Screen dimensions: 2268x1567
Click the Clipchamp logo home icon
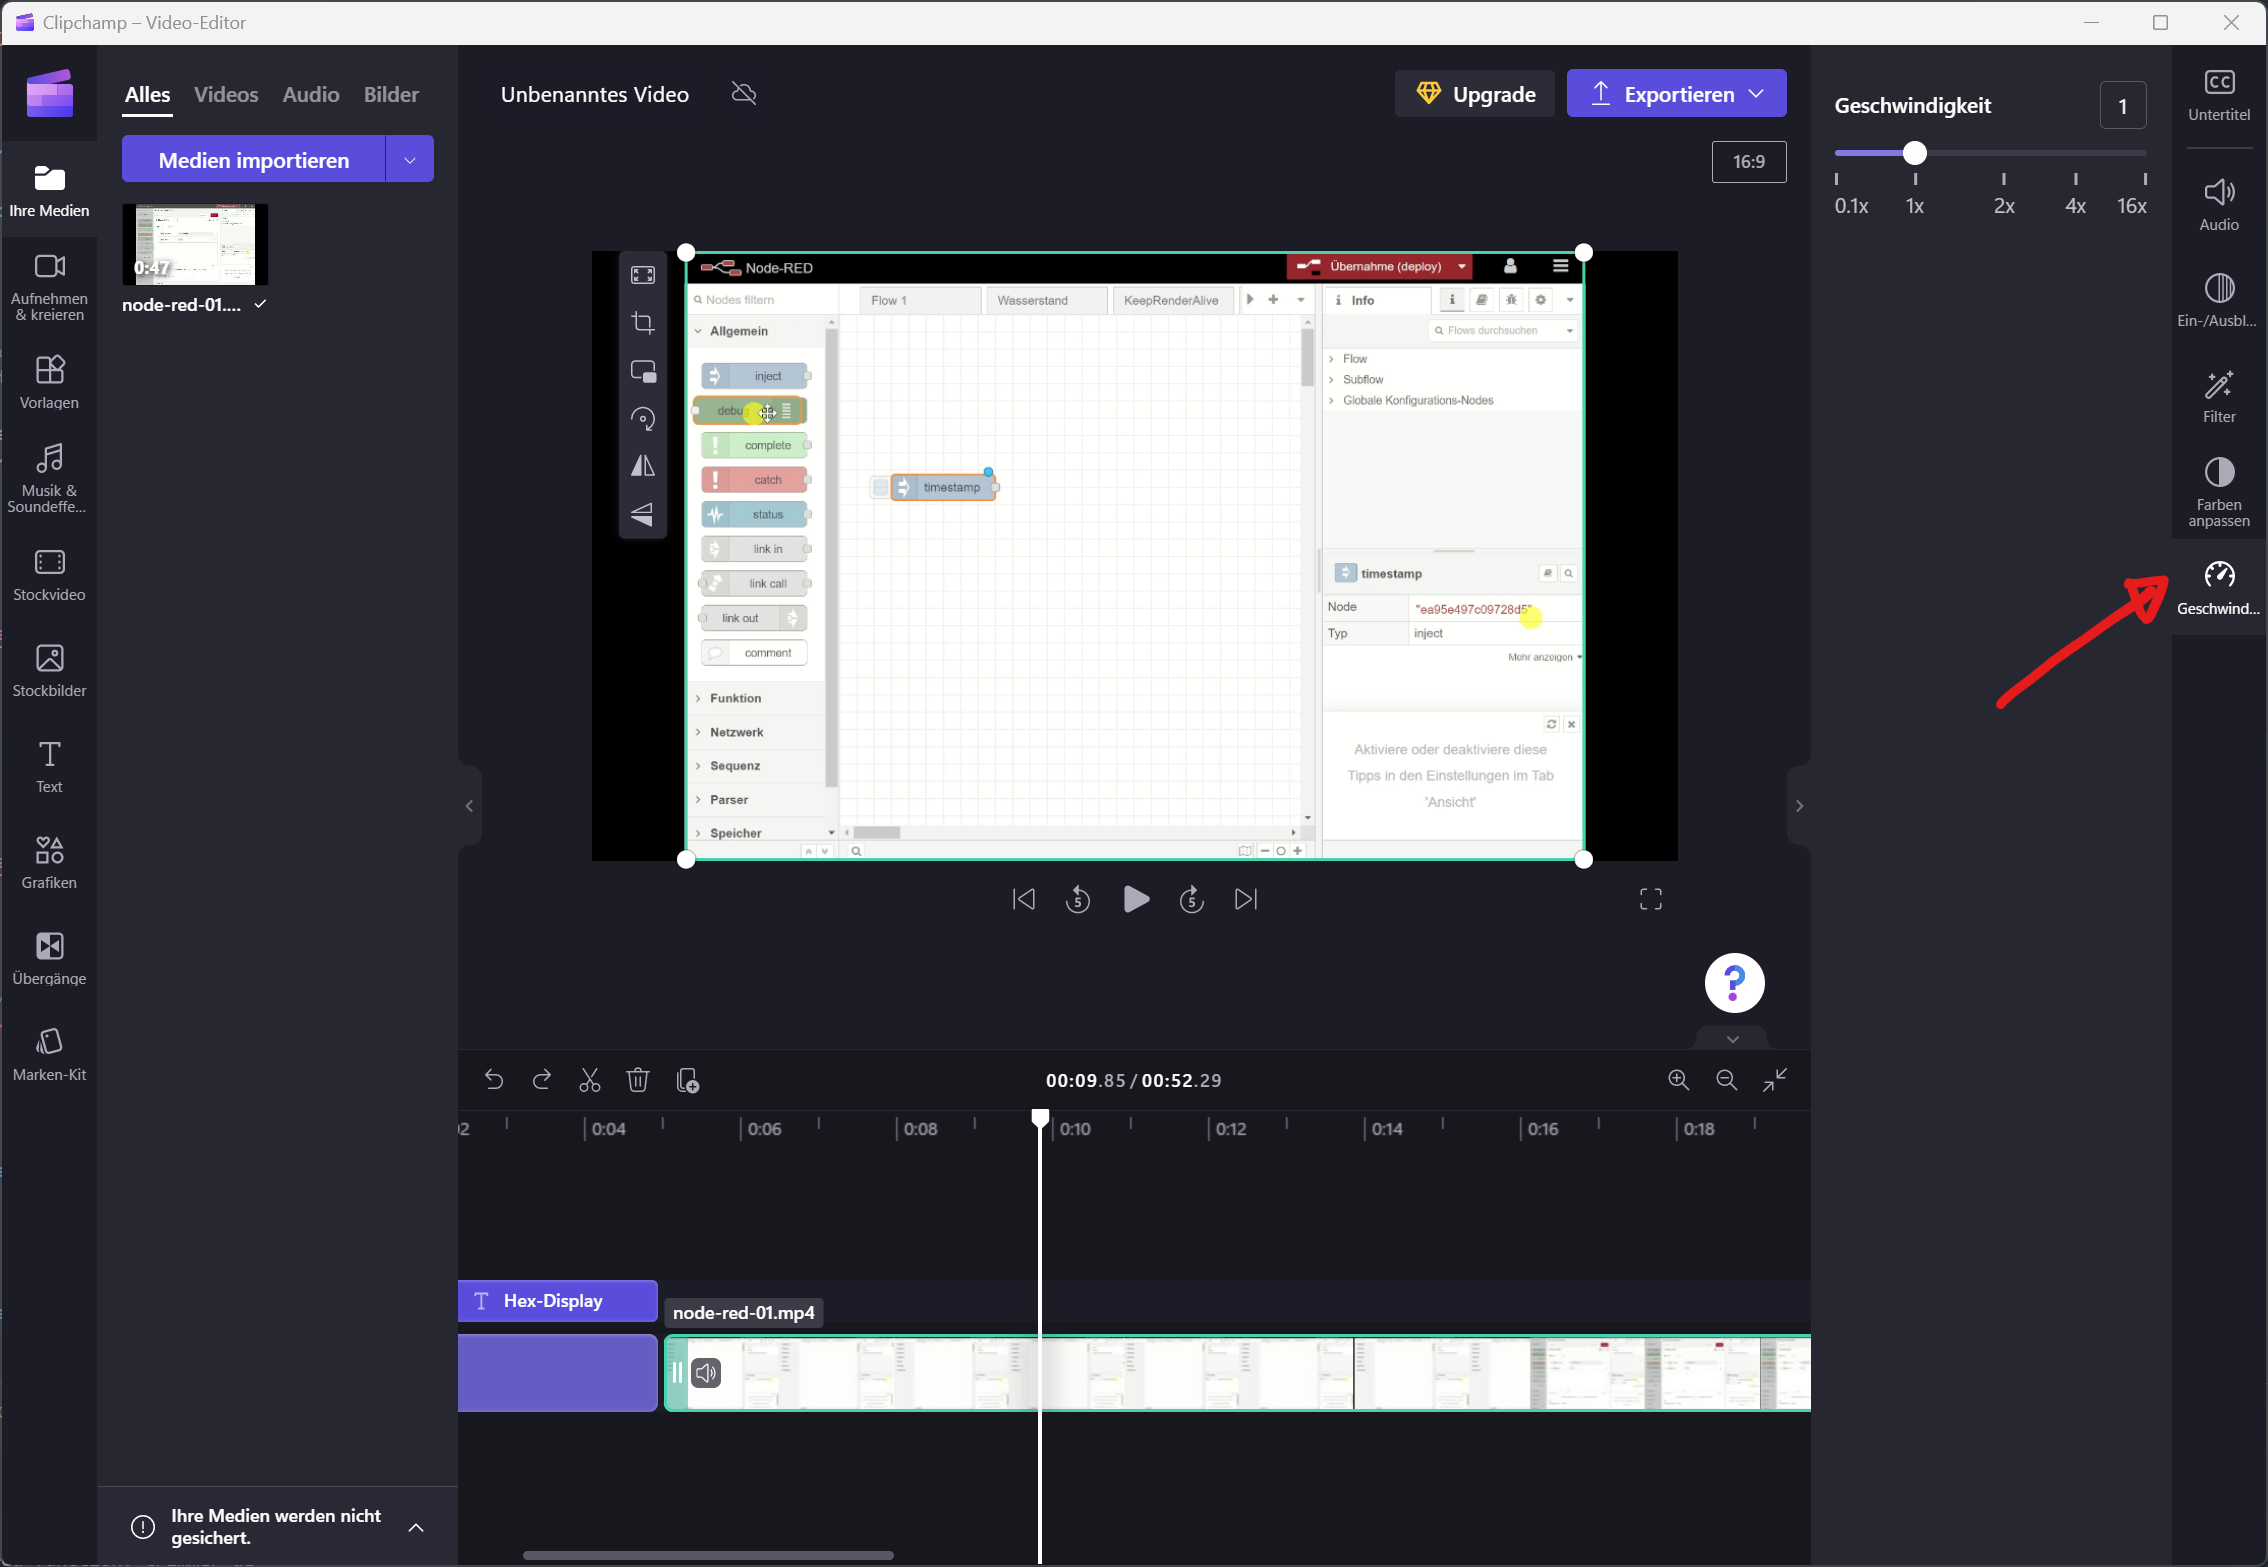click(x=49, y=93)
